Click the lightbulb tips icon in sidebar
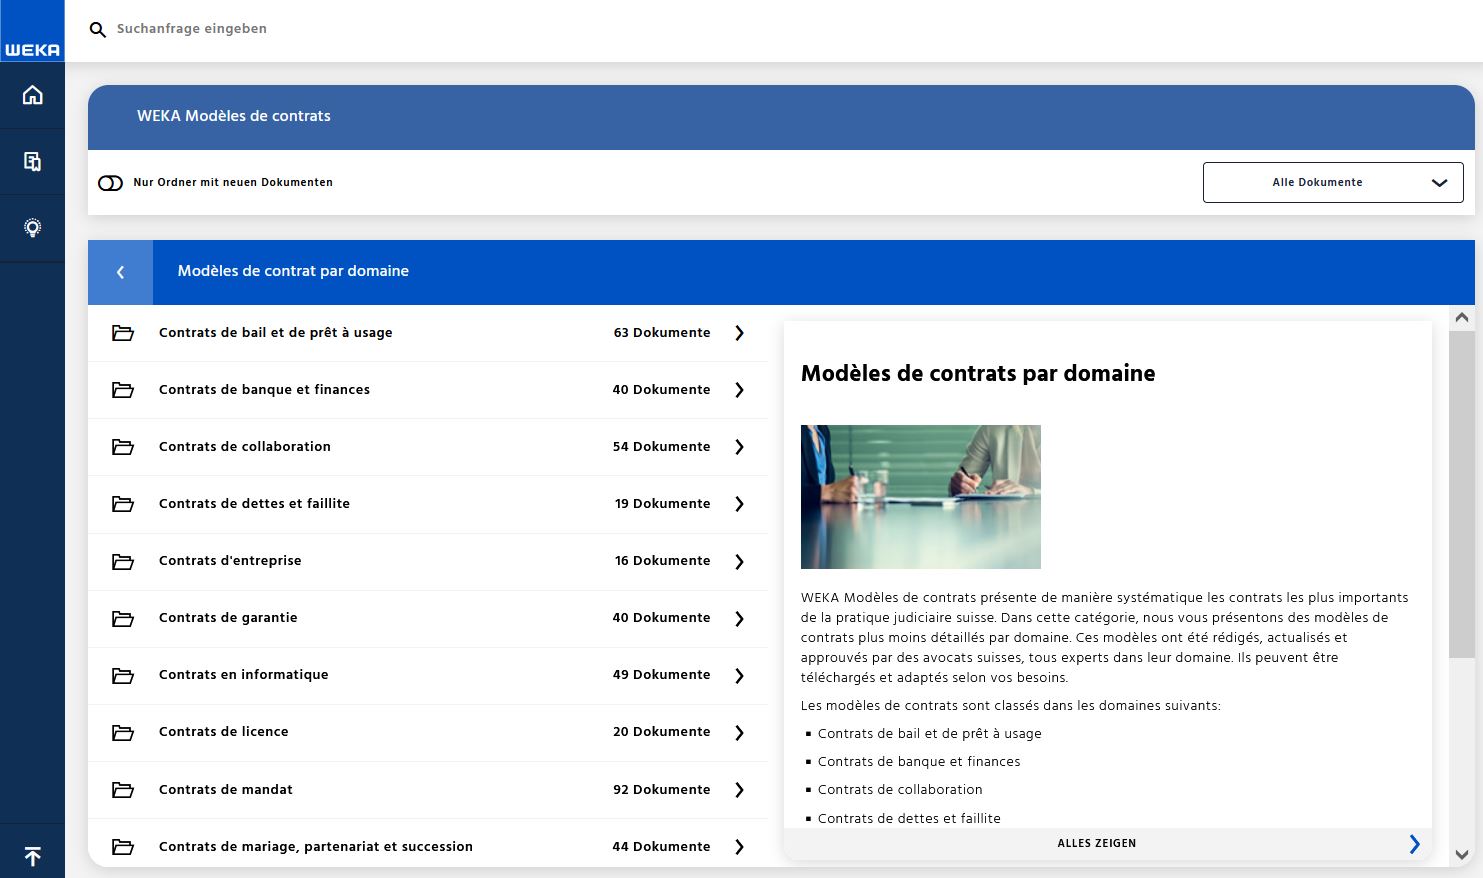This screenshot has width=1483, height=878. click(x=32, y=228)
